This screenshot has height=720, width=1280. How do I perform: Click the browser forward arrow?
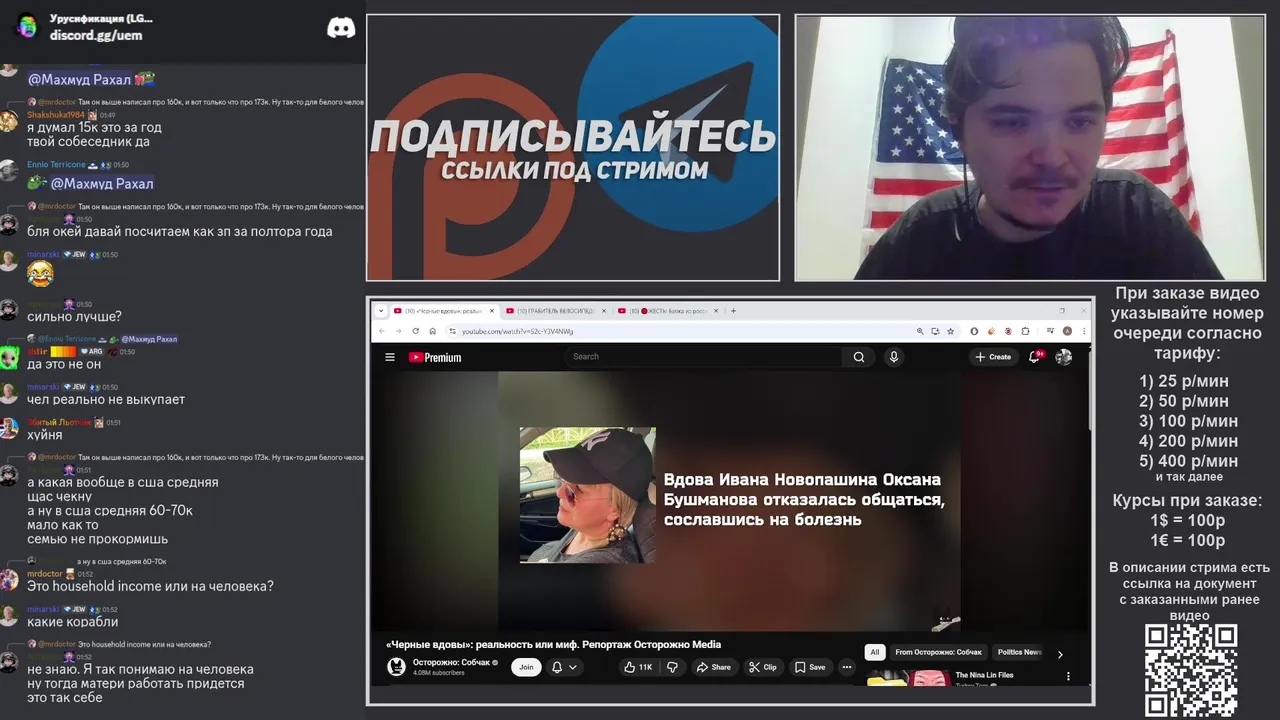[398, 331]
